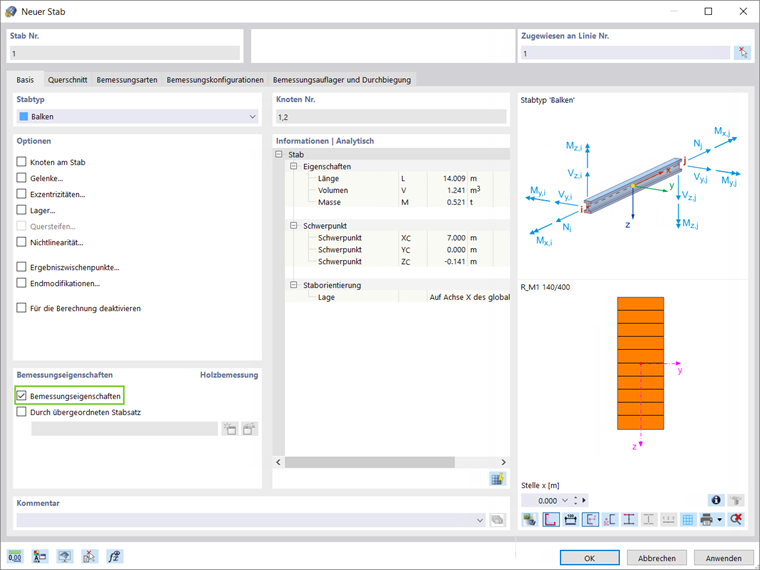Screen dimensions: 760x570
Task: Pick line graphically next to Zugewiesen an Linie
Action: (x=742, y=53)
